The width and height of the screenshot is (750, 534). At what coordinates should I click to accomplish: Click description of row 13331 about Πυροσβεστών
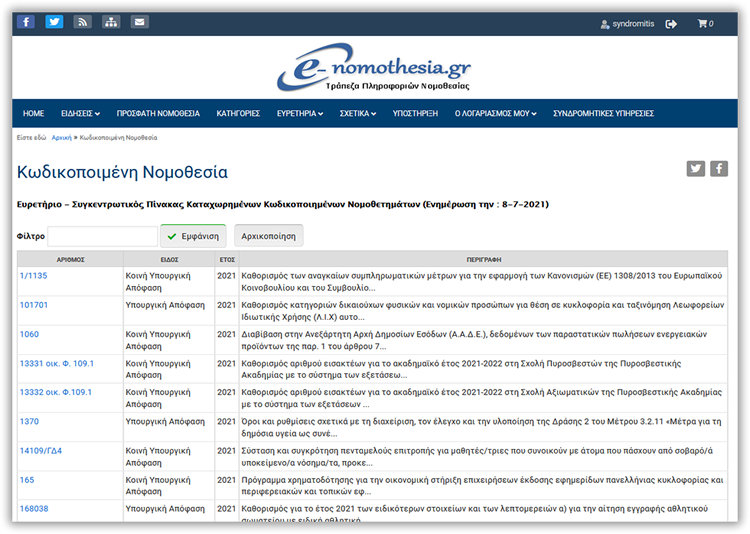pyautogui.click(x=483, y=369)
